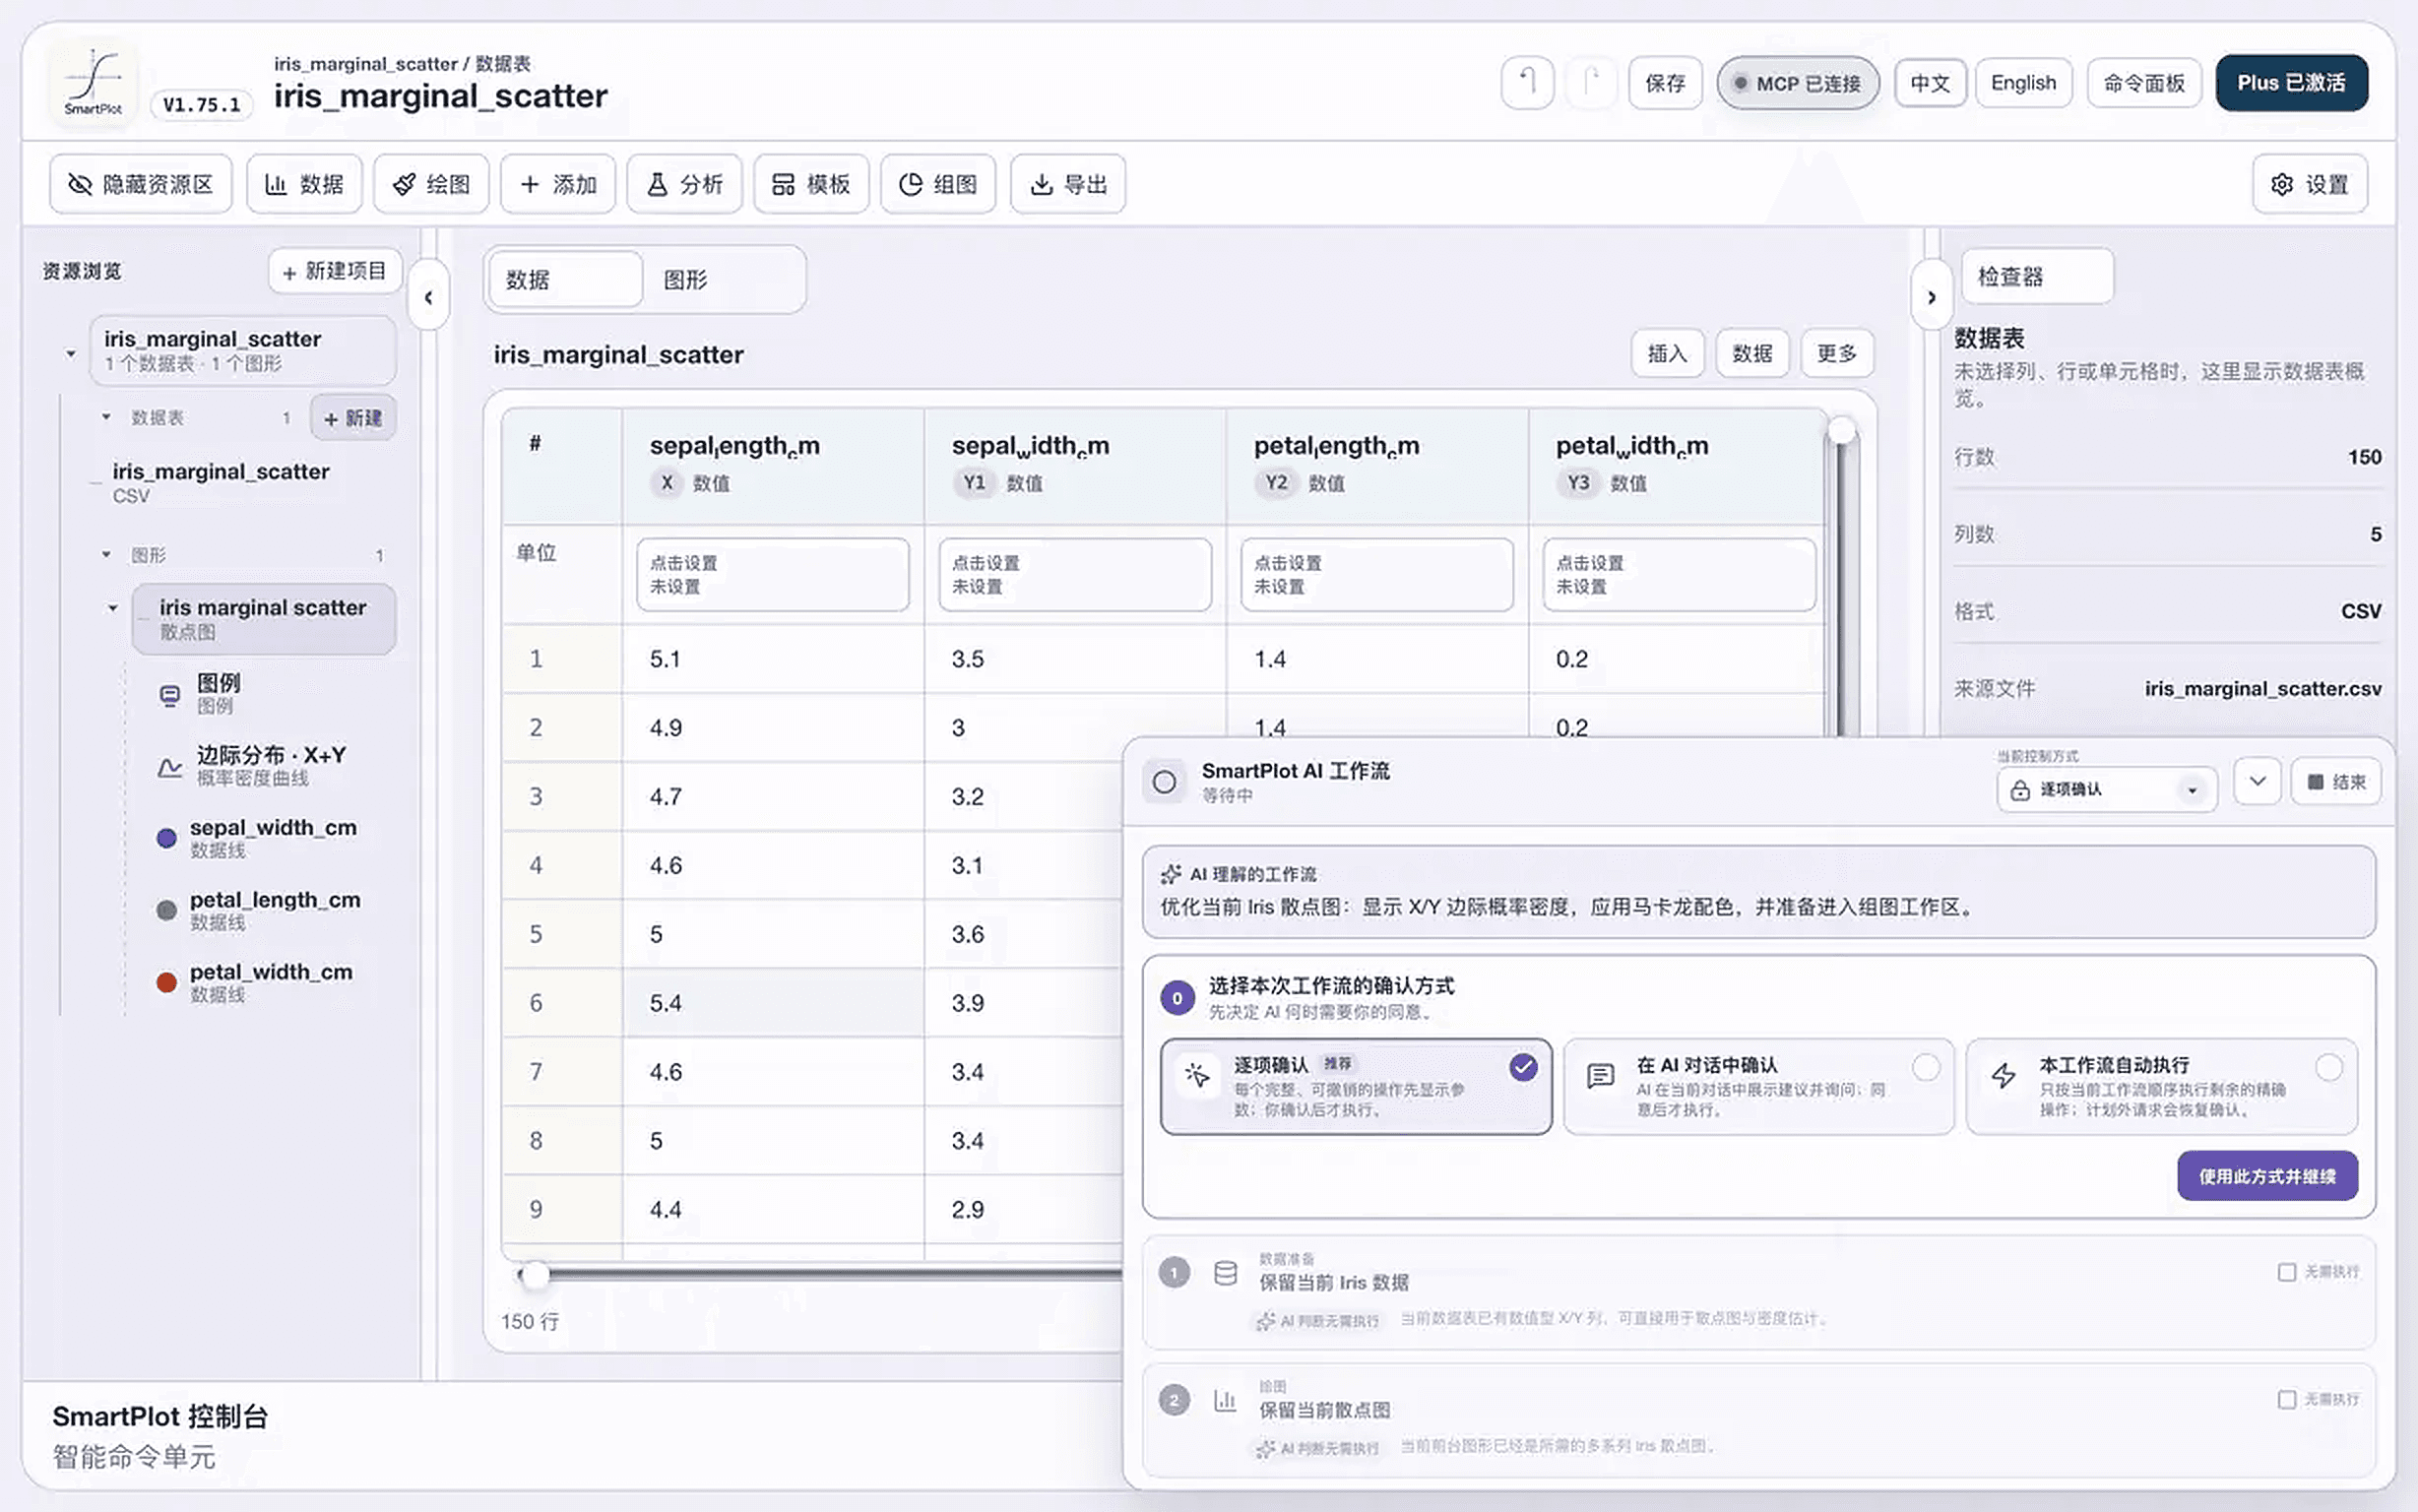Click the table horizontal scrollbar handle

[535, 1274]
